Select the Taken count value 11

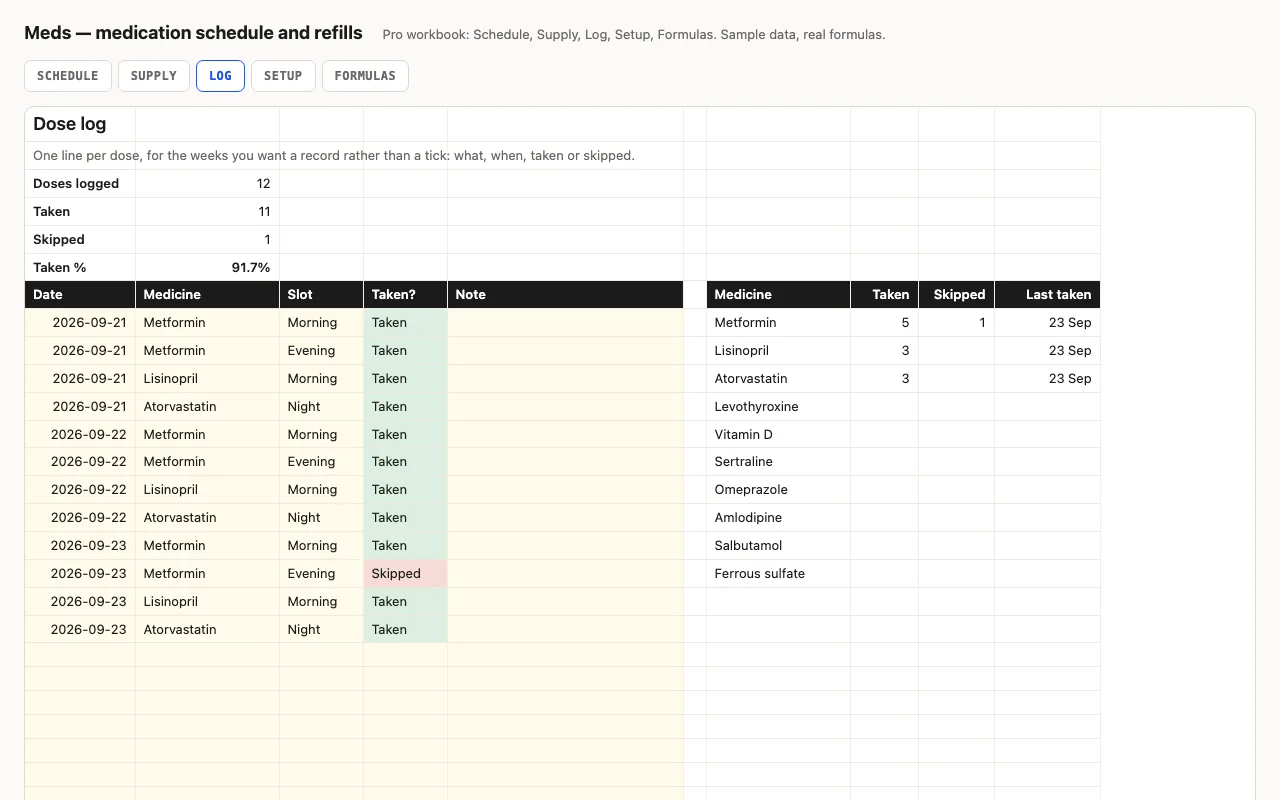click(x=207, y=212)
